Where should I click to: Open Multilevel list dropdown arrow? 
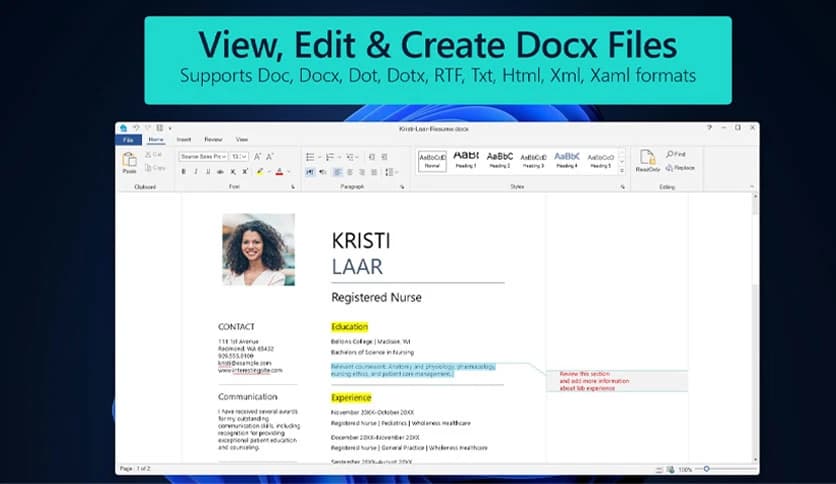pyautogui.click(x=358, y=157)
